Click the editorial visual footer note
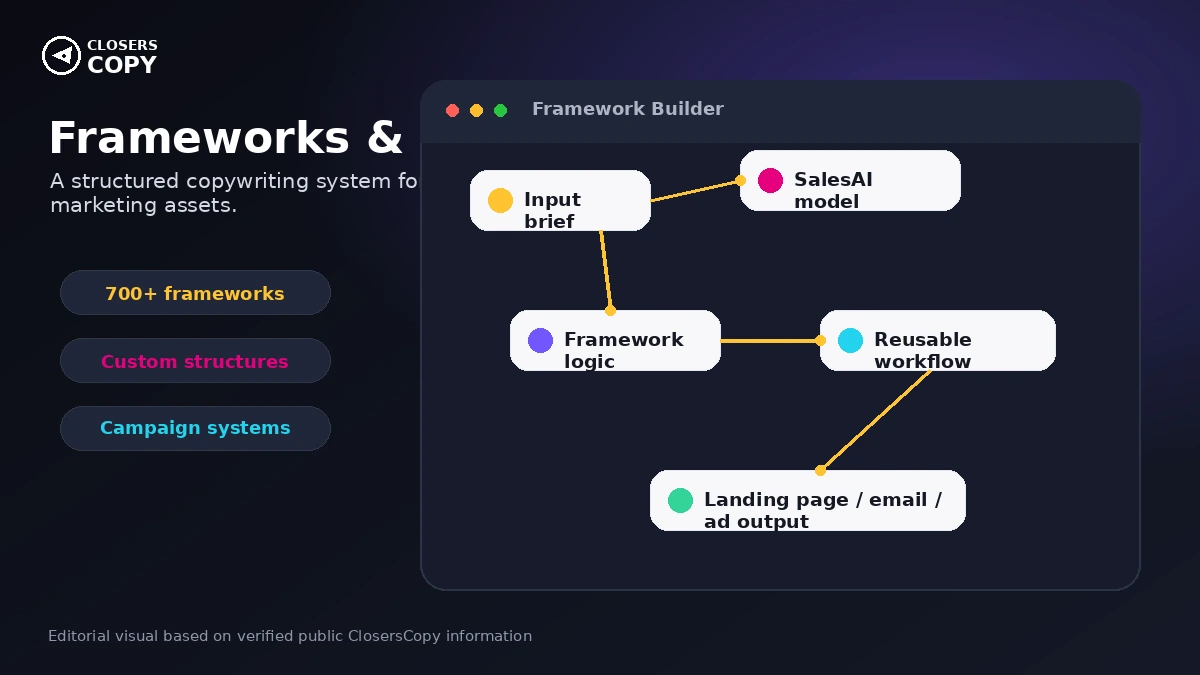The width and height of the screenshot is (1200, 675). 290,636
